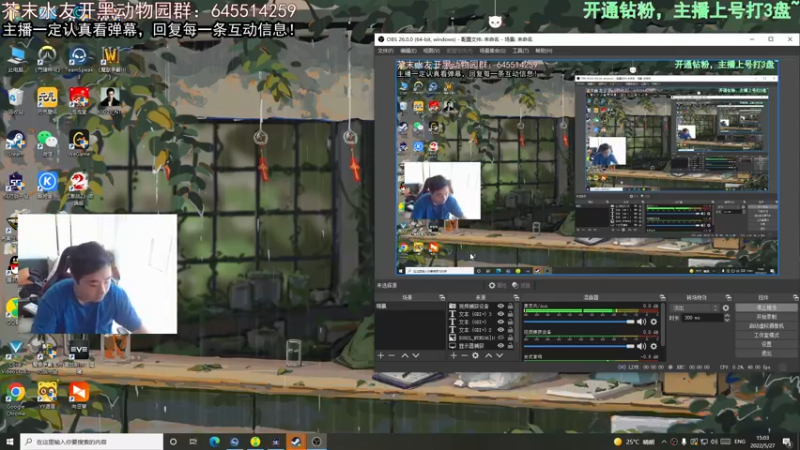800x450 pixels.
Task: Open Task View from the taskbar
Action: point(193,441)
